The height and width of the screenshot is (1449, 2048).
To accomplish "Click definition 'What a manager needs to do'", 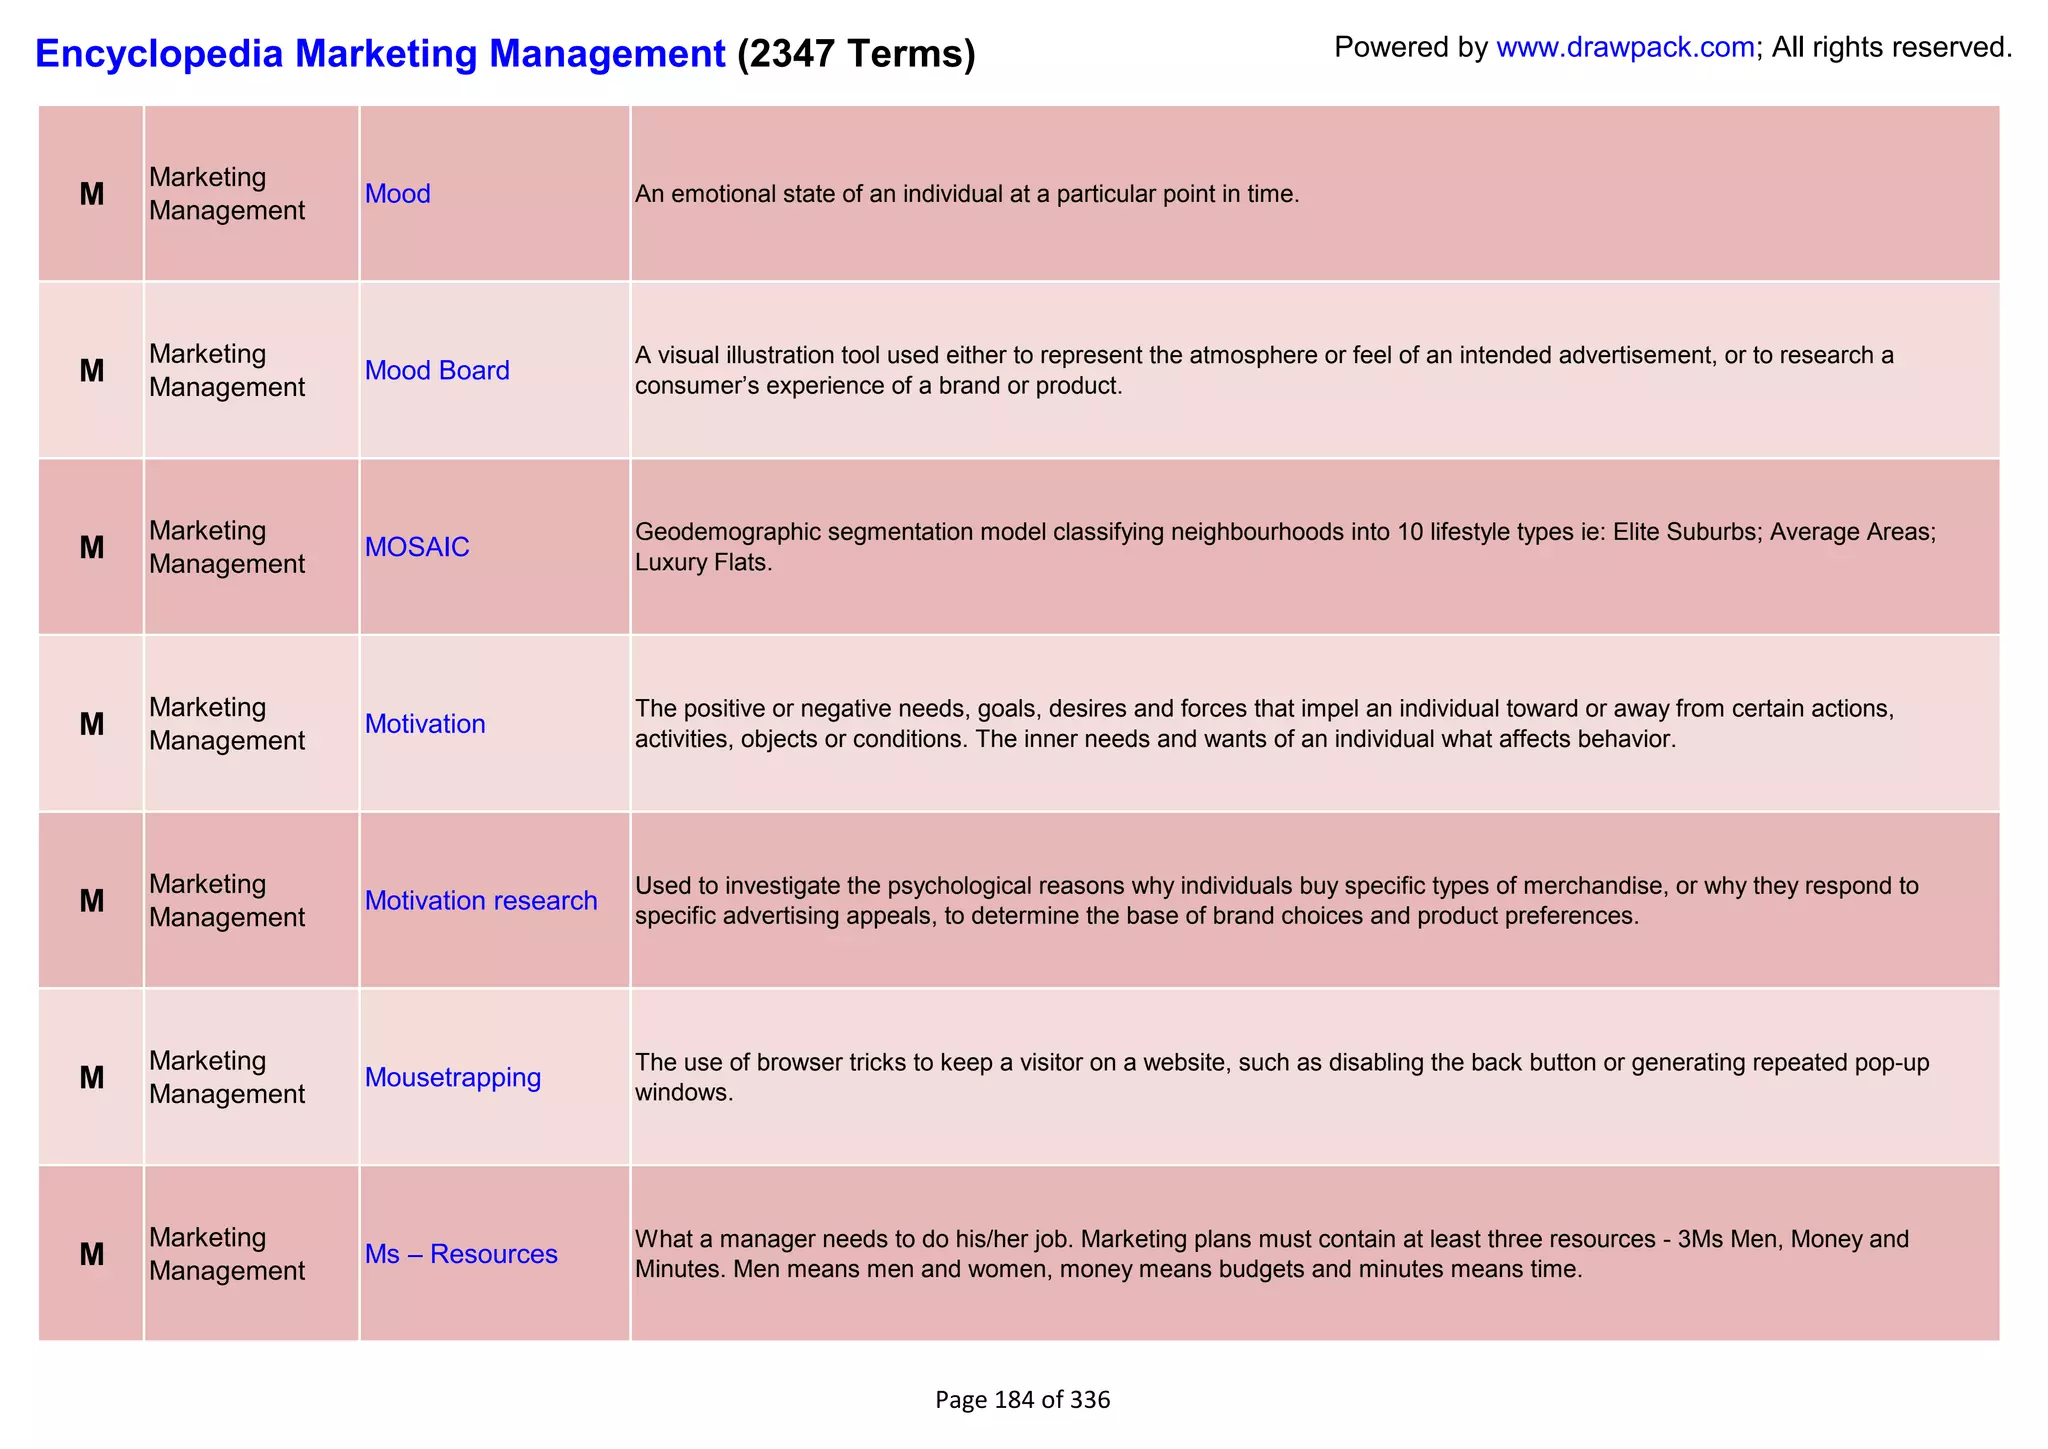I will coord(1272,1254).
